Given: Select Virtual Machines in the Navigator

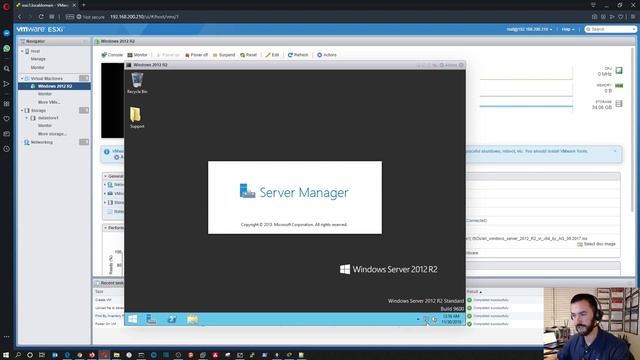Looking at the screenshot, I should [47, 78].
